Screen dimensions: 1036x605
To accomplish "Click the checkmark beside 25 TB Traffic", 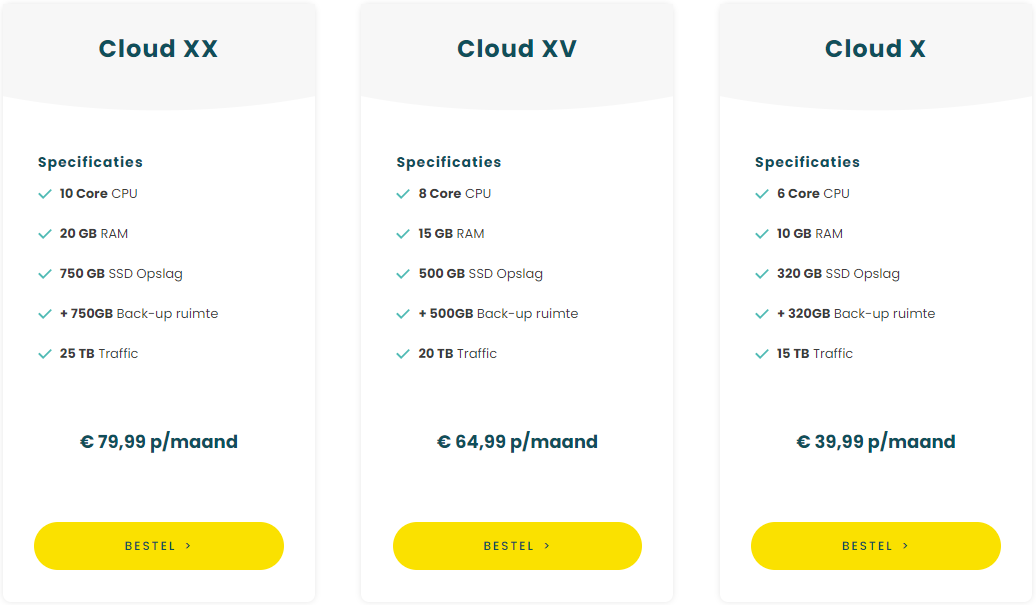I will pyautogui.click(x=45, y=354).
